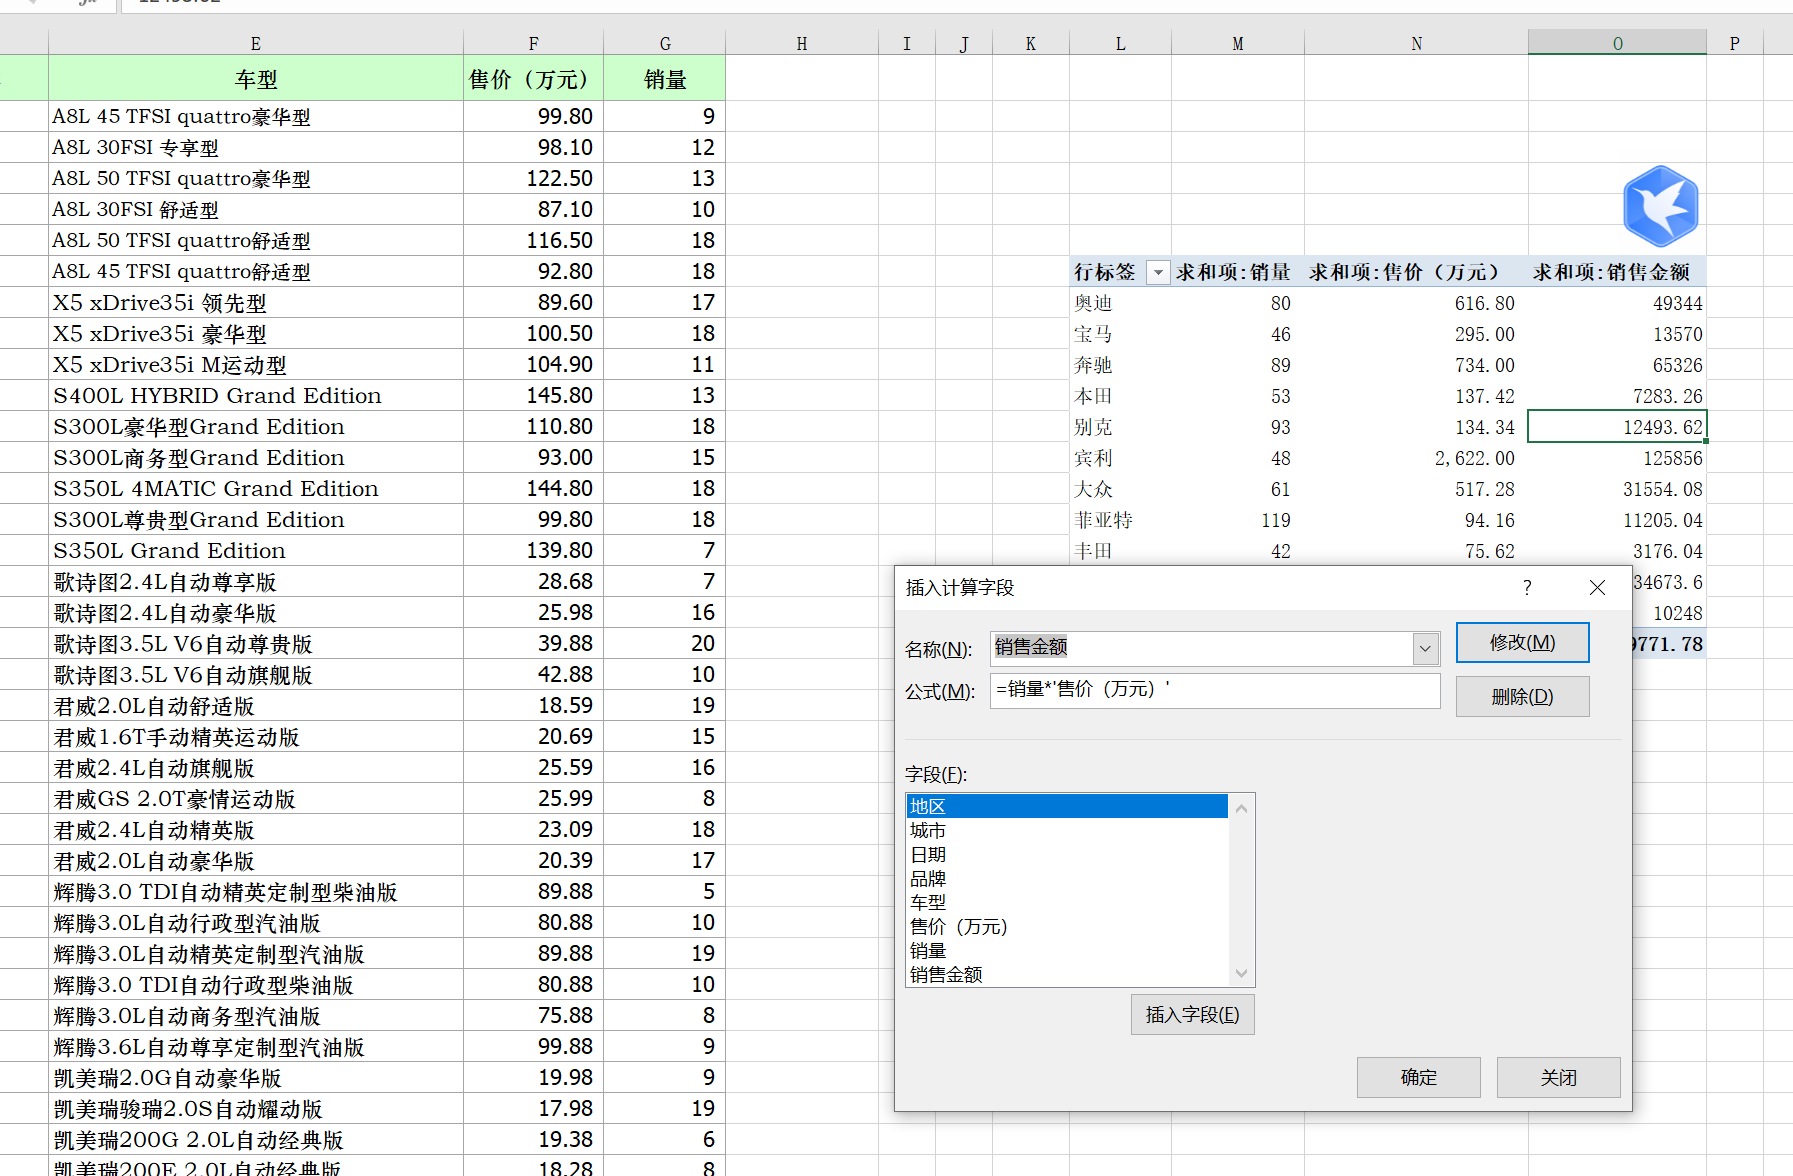Close the 插入计算字段 dialog

[x=1597, y=588]
